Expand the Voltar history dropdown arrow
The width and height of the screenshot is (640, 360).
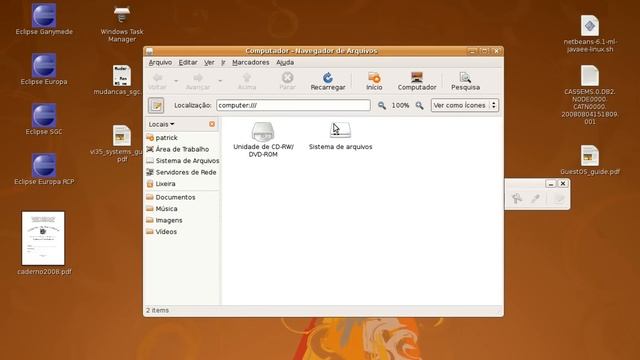176,81
